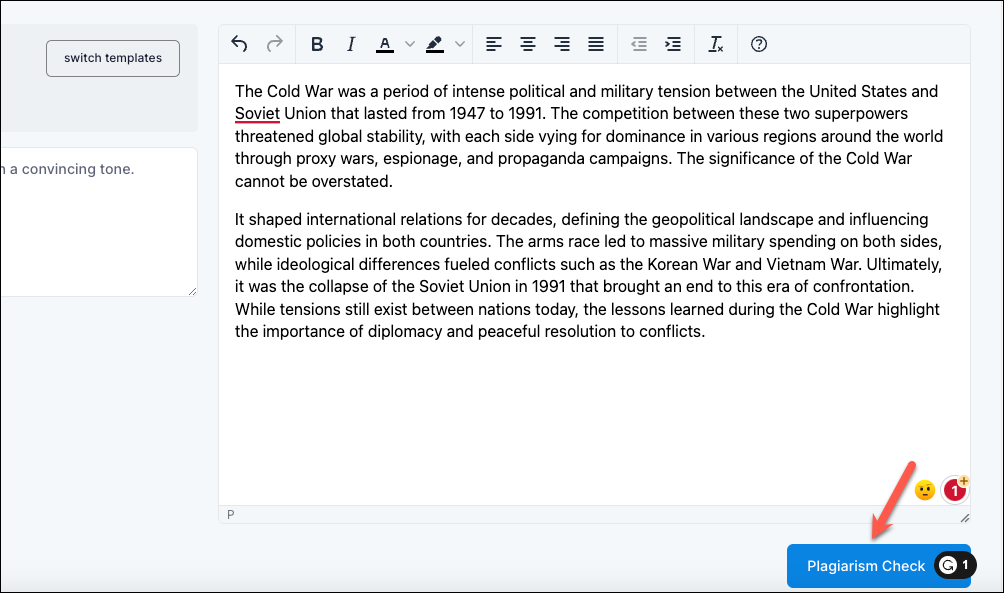The image size is (1004, 593).
Task: Toggle italic formatting
Action: pyautogui.click(x=351, y=44)
